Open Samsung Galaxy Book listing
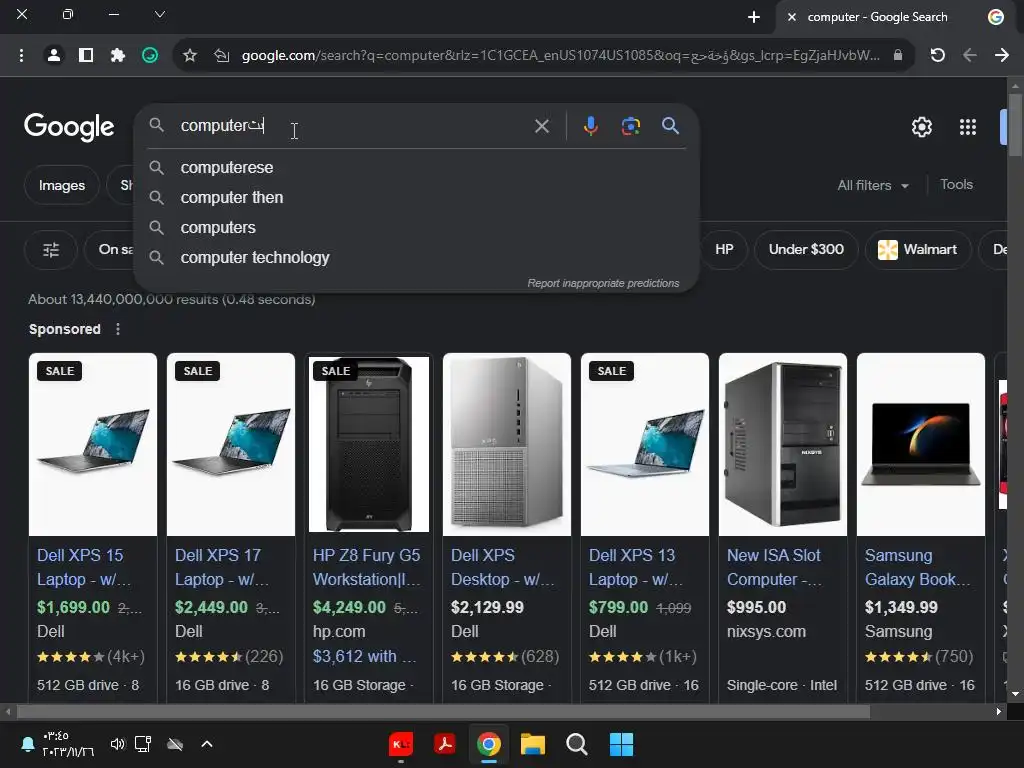The width and height of the screenshot is (1024, 768). (918, 568)
